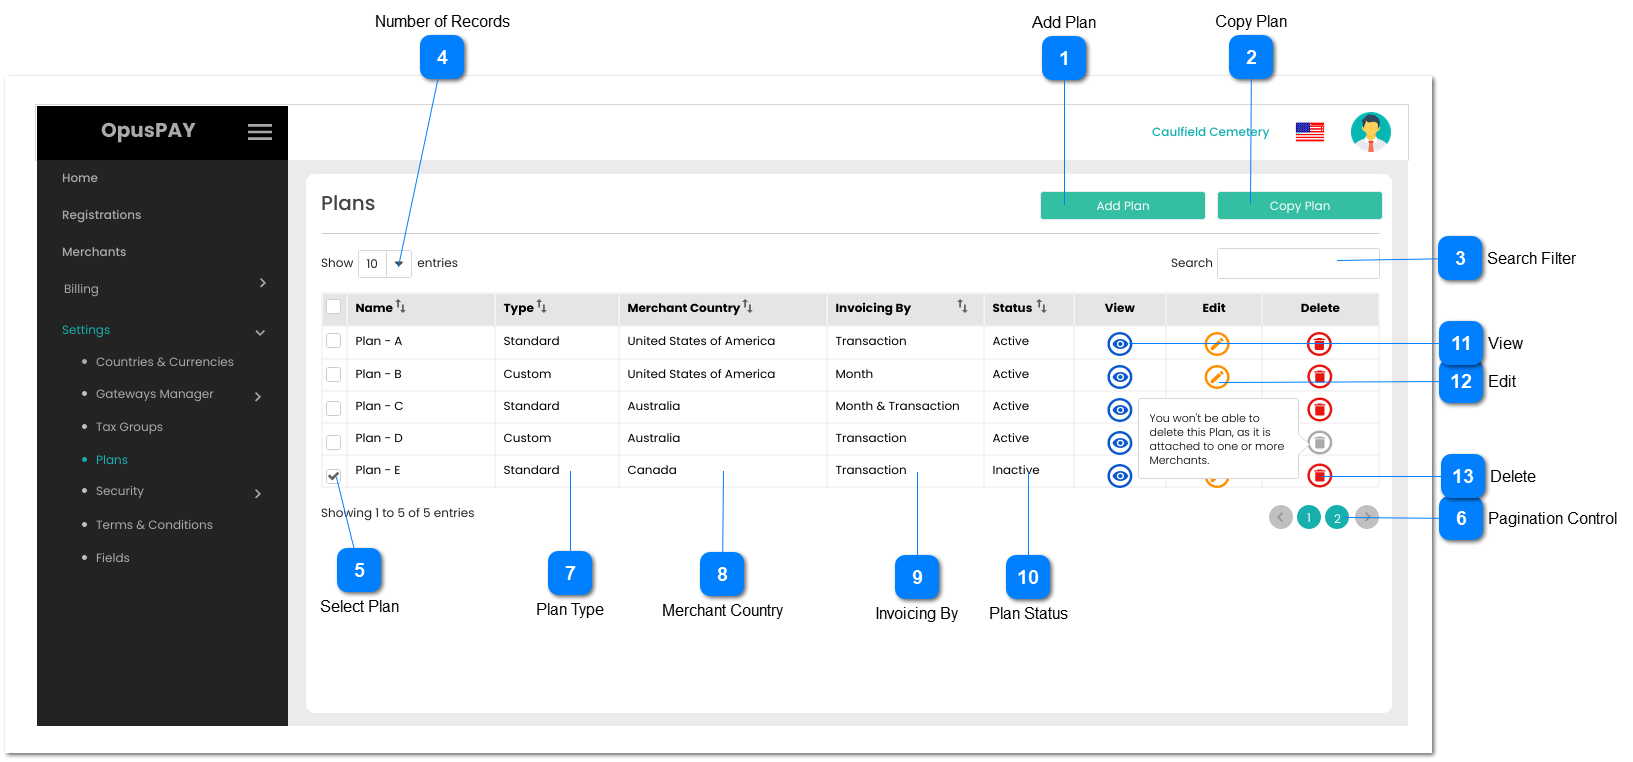Click the edit pencil icon for Plan - B
The width and height of the screenshot is (1633, 762).
[1216, 377]
